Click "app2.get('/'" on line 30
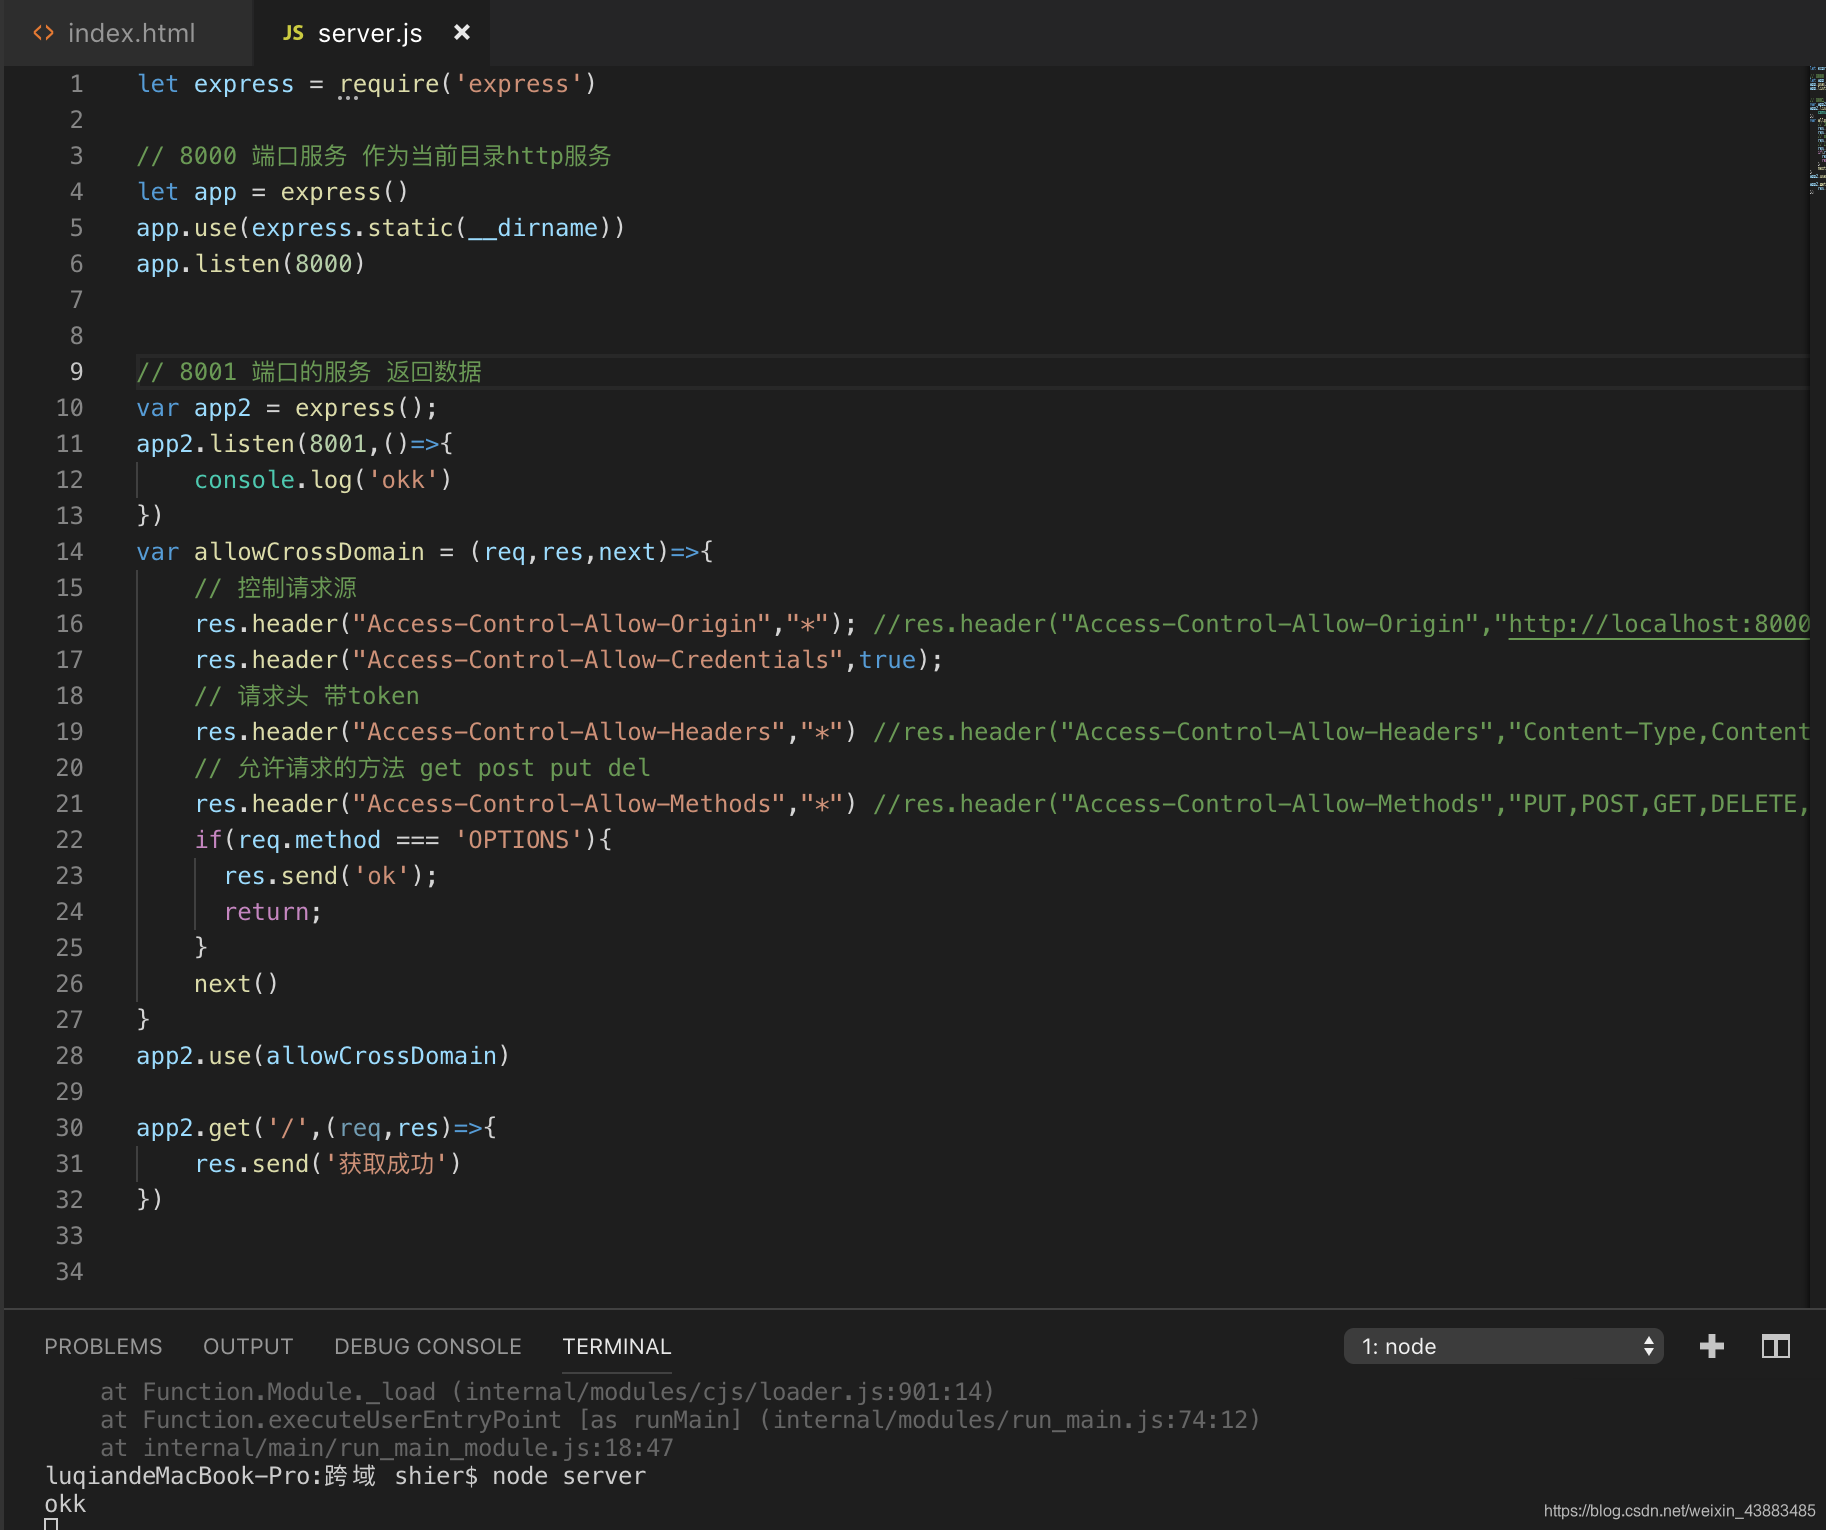1826x1530 pixels. tap(222, 1128)
